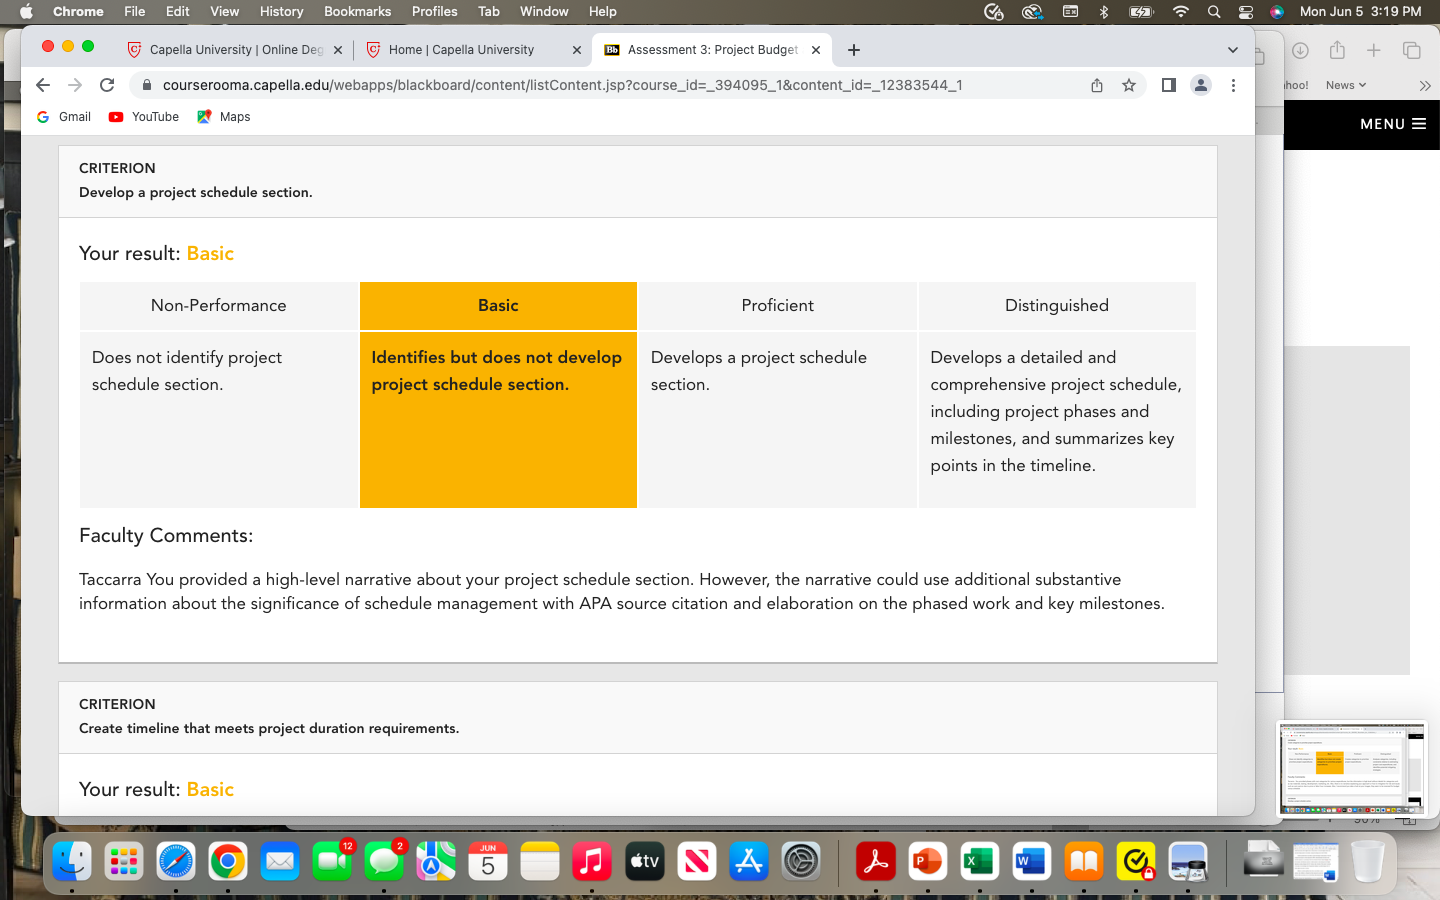Open Messages from the Dock
The image size is (1440, 900).
[384, 861]
